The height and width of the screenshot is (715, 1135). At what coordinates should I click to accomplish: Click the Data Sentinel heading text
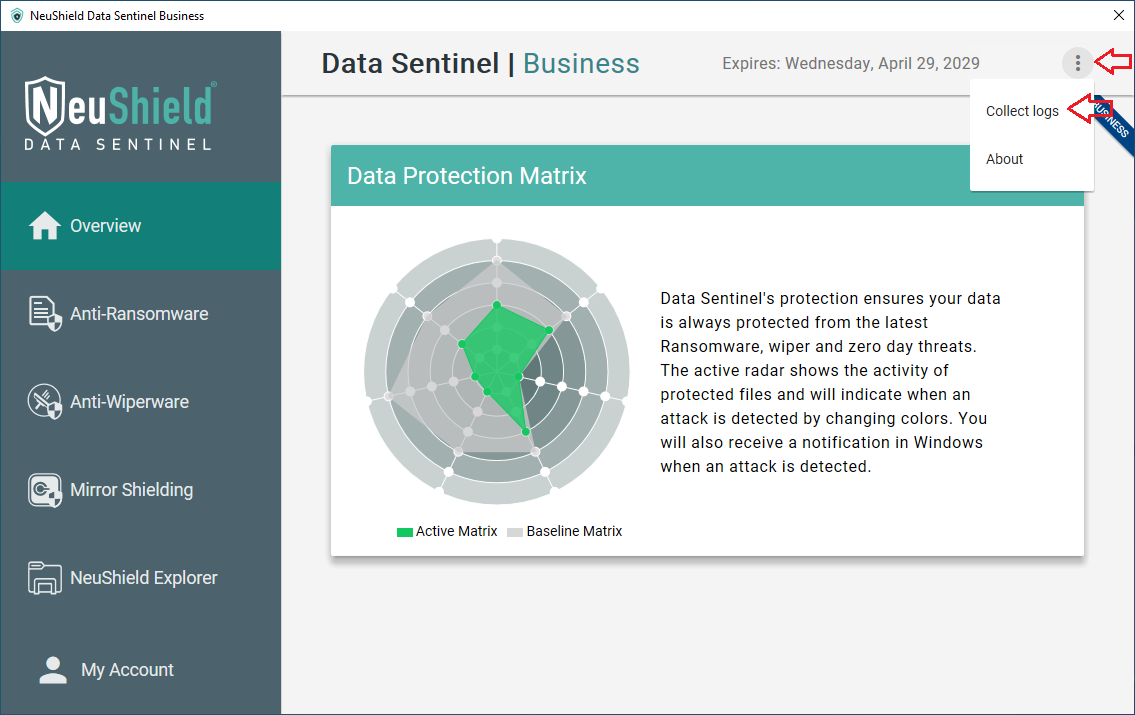410,64
